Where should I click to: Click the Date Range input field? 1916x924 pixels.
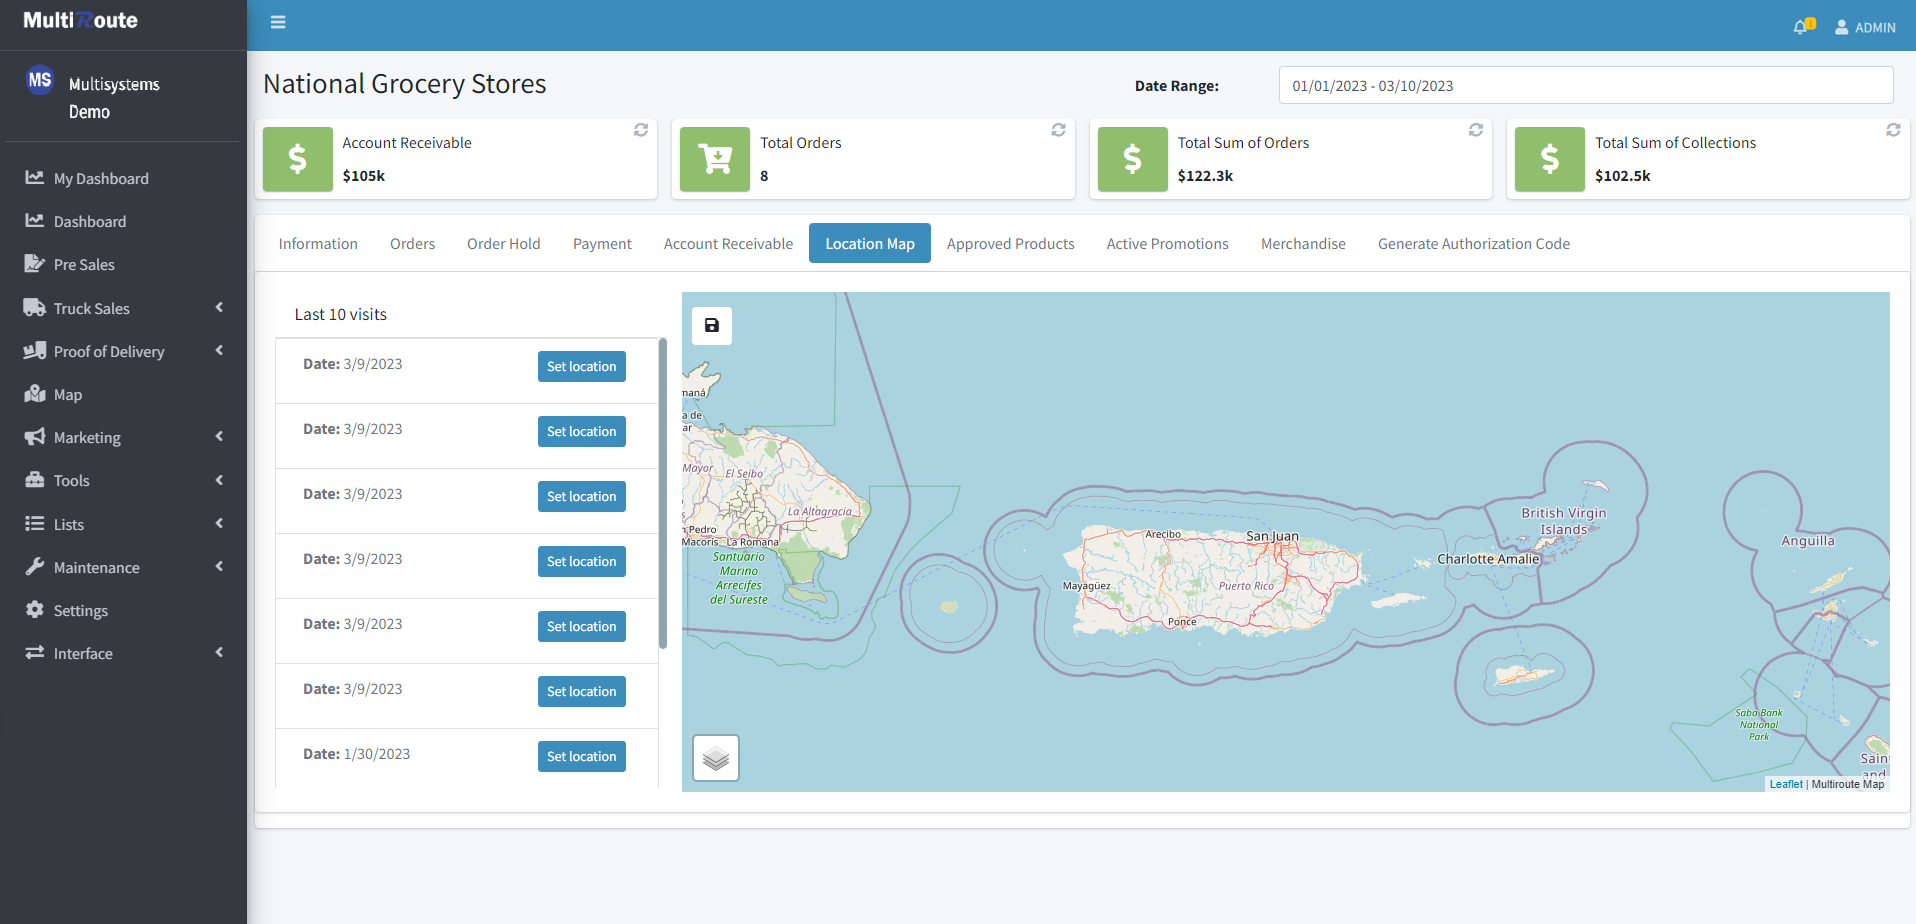pos(1585,86)
